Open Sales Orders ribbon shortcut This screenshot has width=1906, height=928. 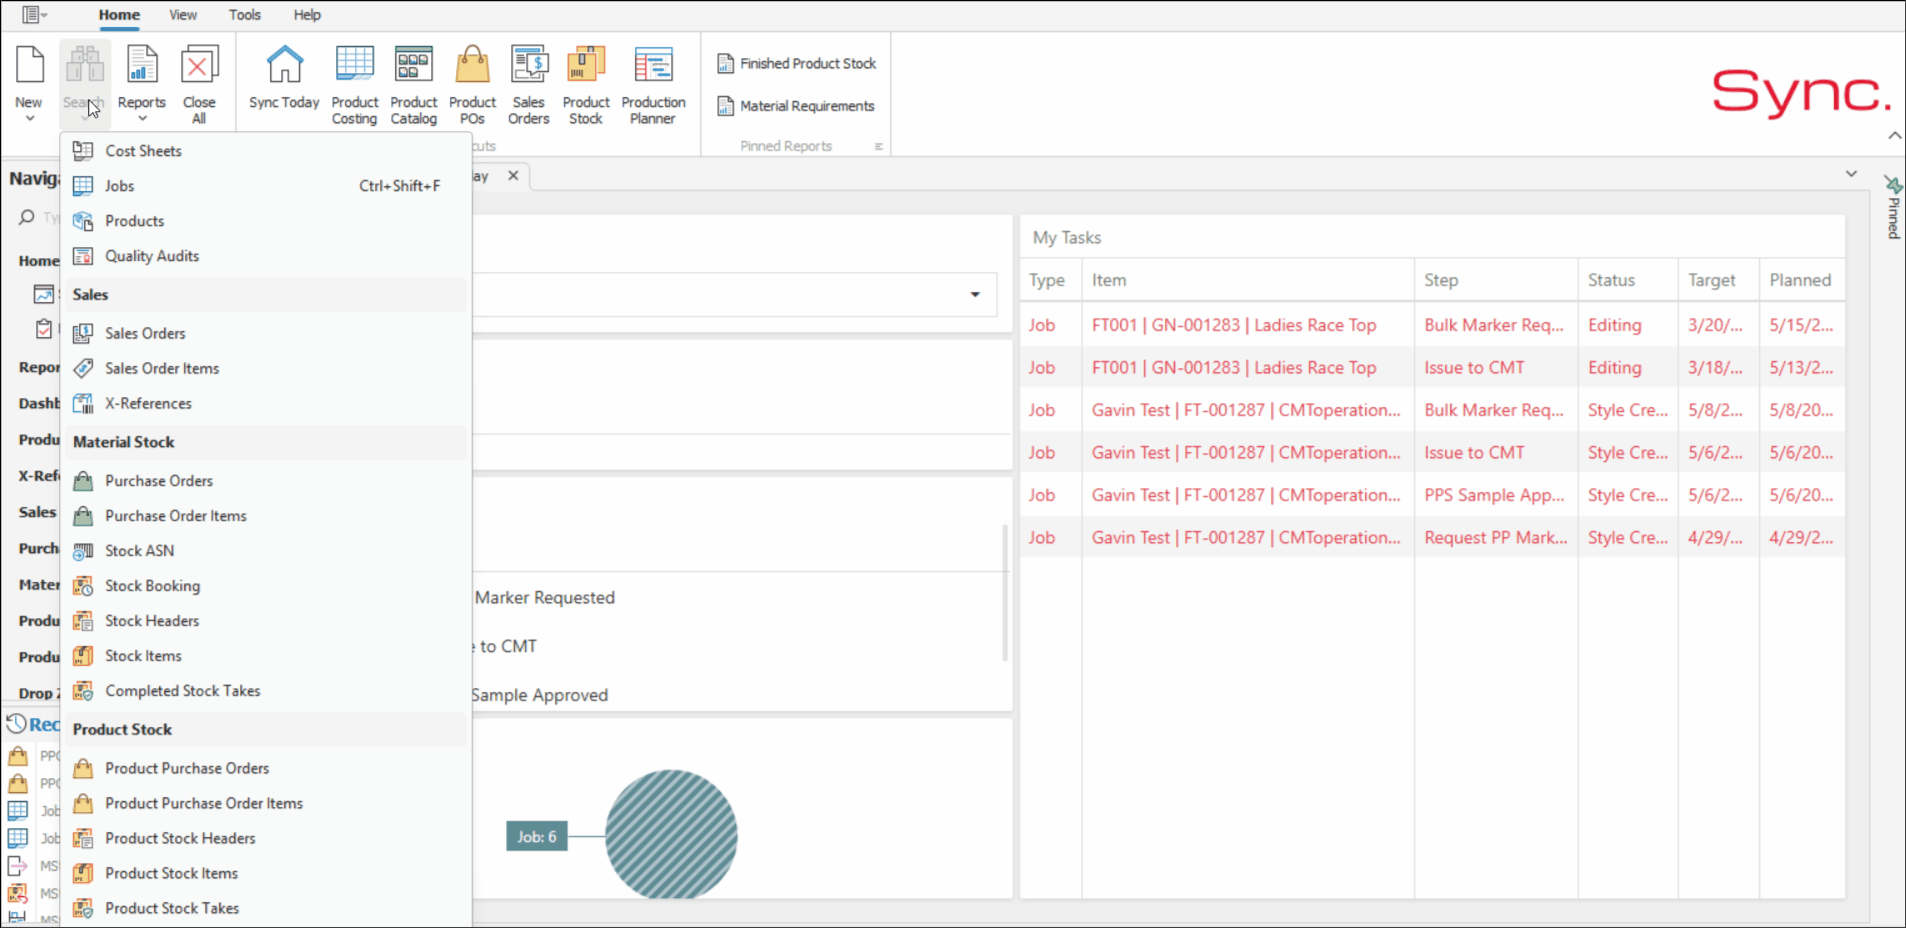pos(528,84)
